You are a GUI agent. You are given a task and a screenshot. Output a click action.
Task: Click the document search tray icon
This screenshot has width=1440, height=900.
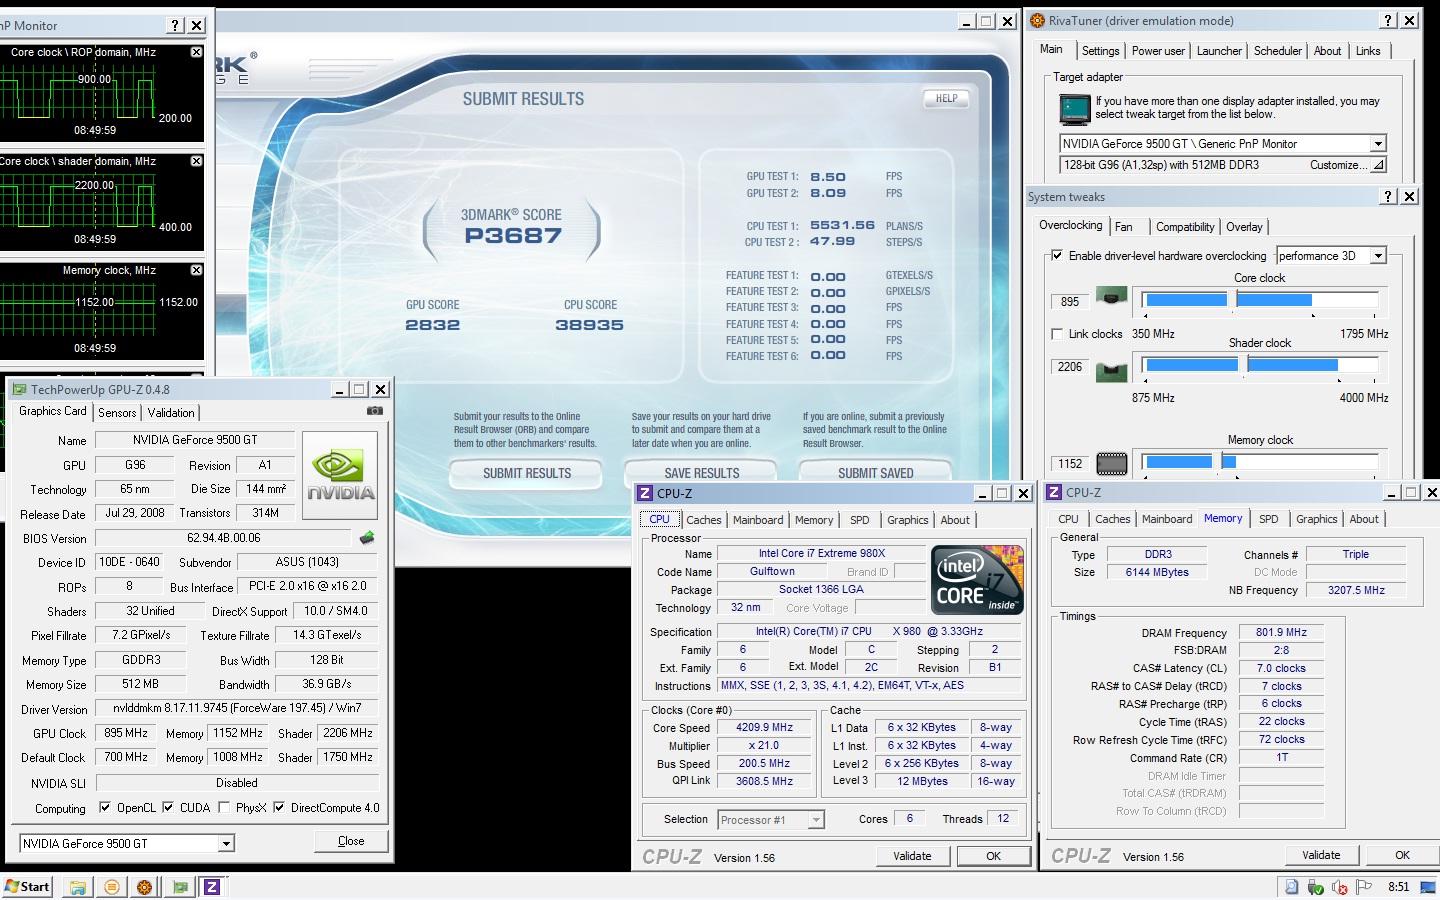click(1291, 887)
